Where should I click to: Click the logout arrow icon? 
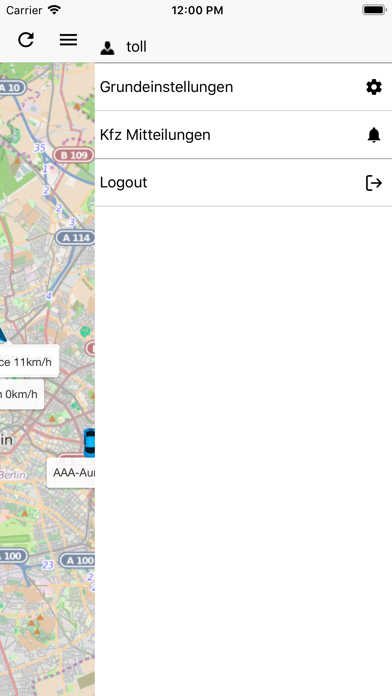[374, 182]
